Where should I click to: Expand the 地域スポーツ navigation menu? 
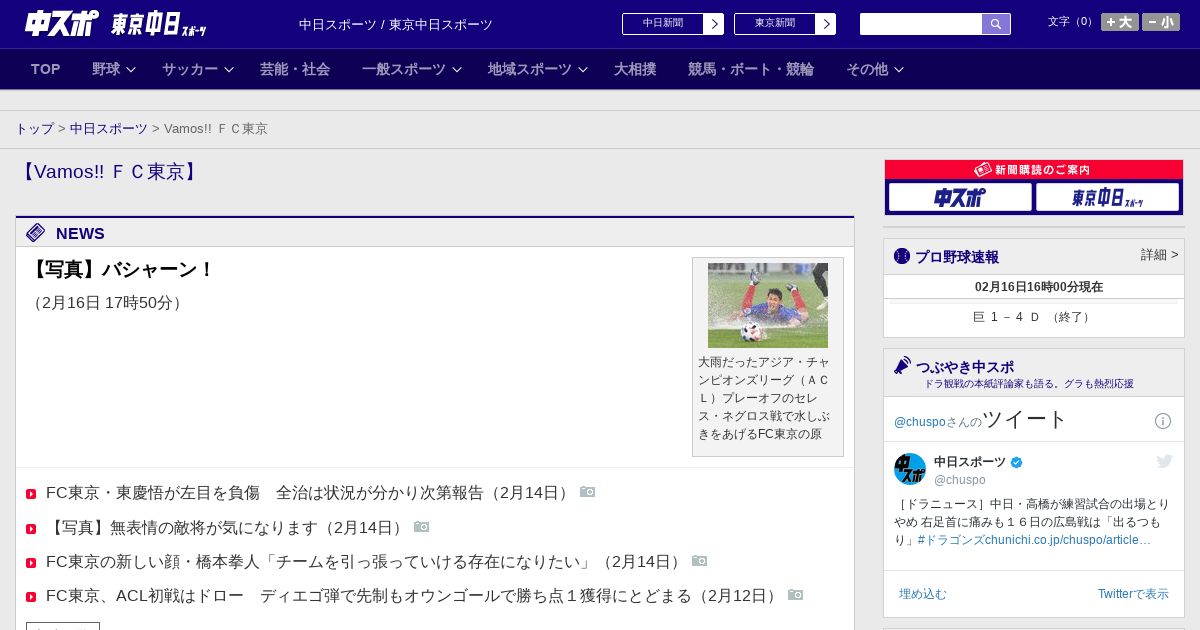[538, 69]
